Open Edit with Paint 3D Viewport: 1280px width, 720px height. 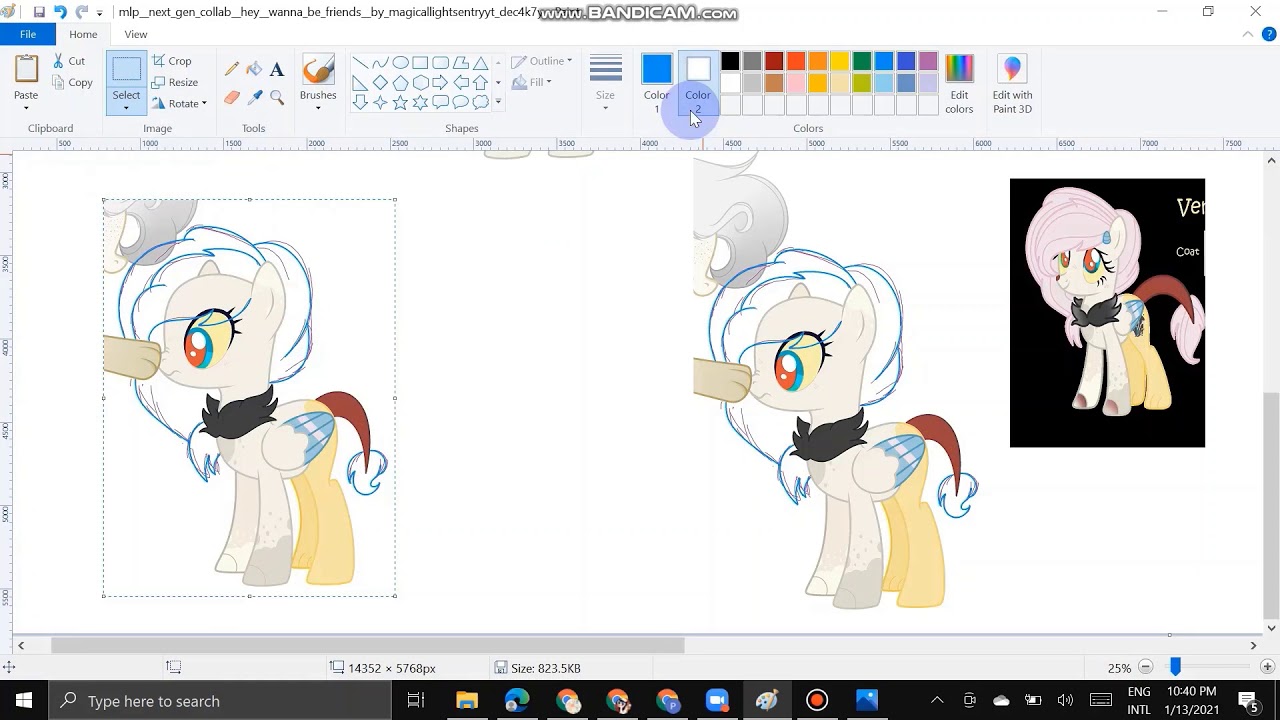pos(1012,84)
